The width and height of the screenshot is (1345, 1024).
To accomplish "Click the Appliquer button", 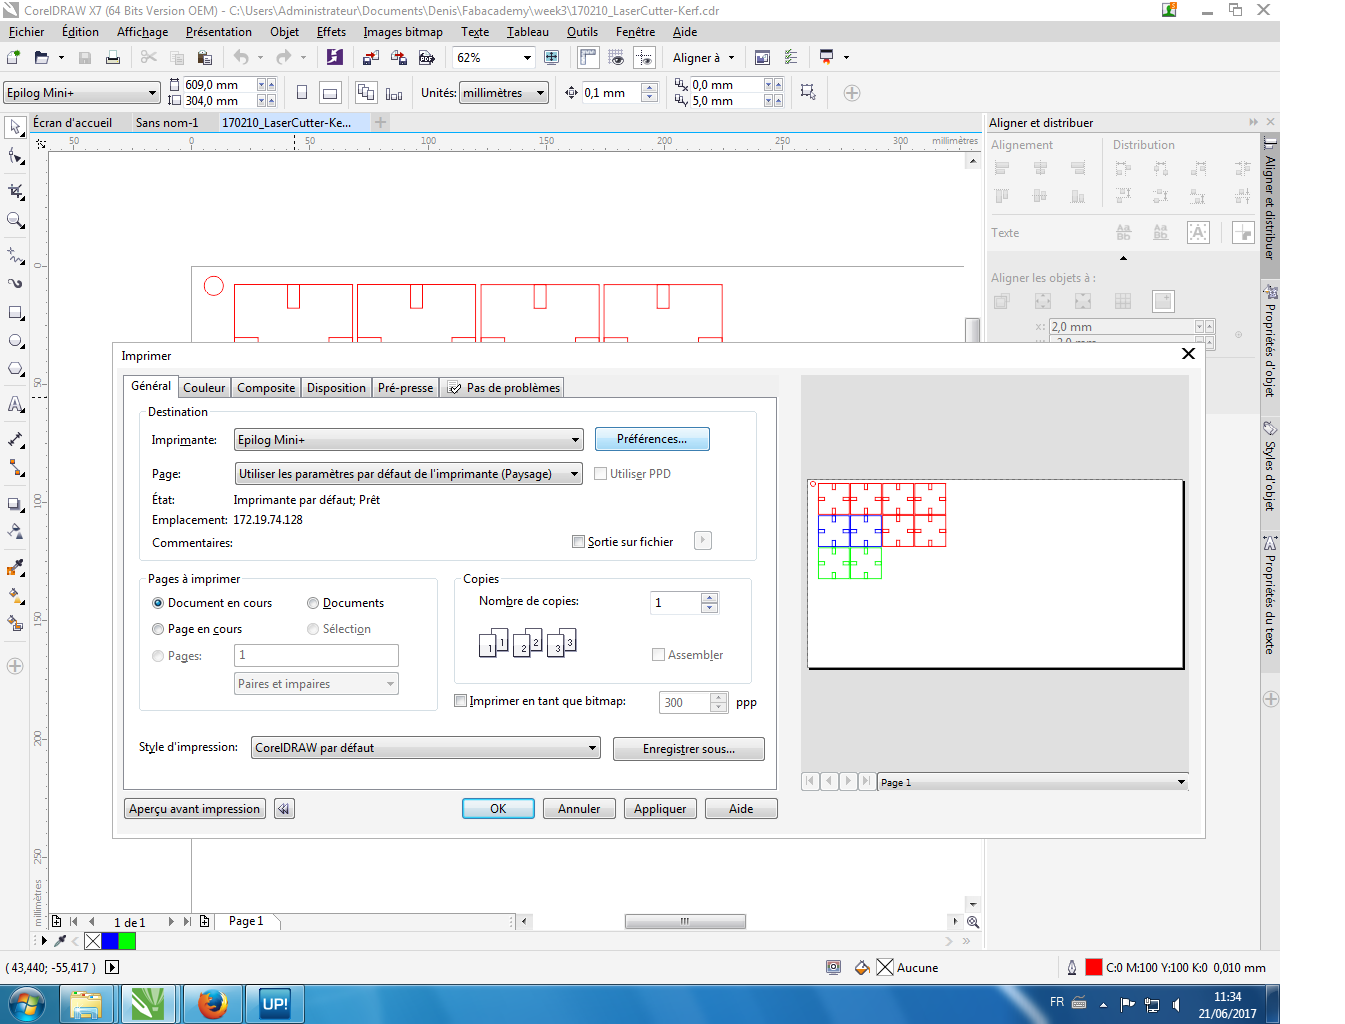I will (660, 809).
